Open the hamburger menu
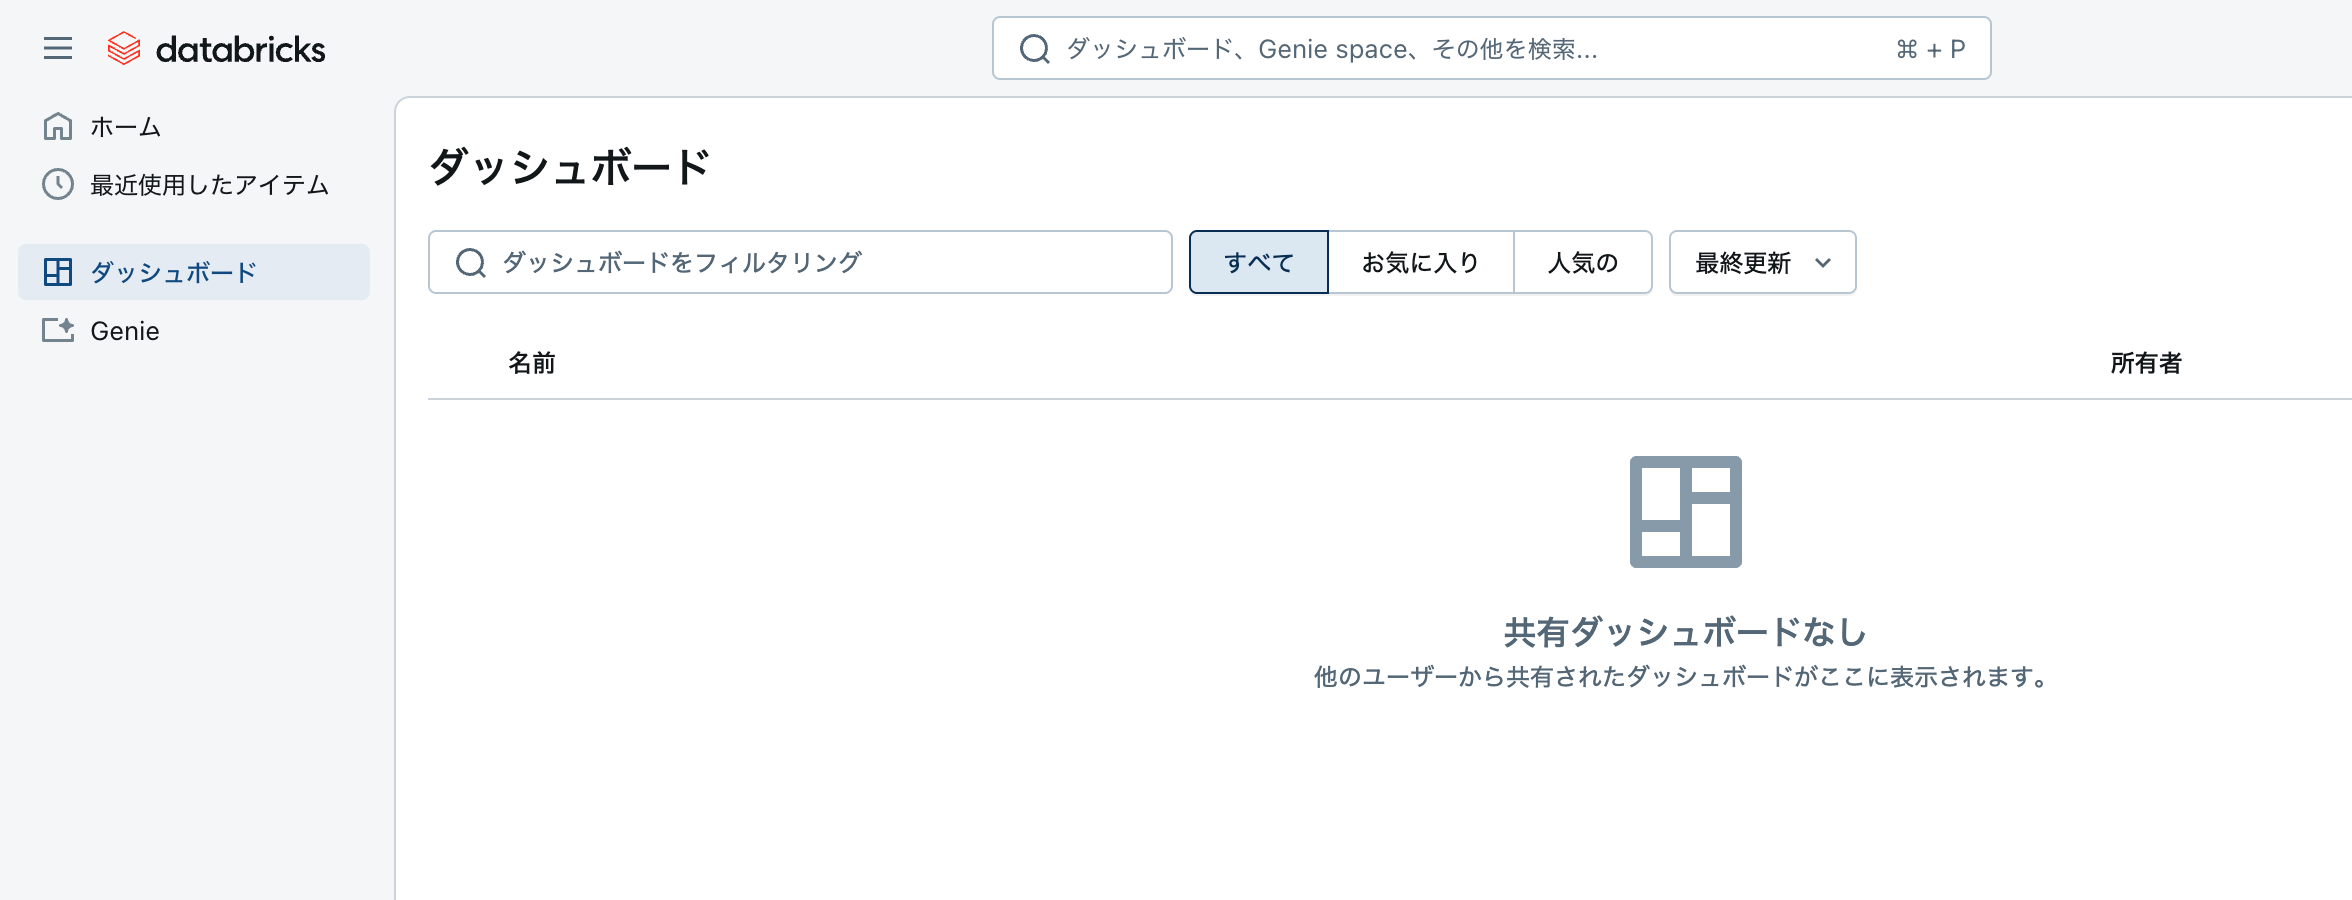Screen dimensions: 2352x900 57,48
